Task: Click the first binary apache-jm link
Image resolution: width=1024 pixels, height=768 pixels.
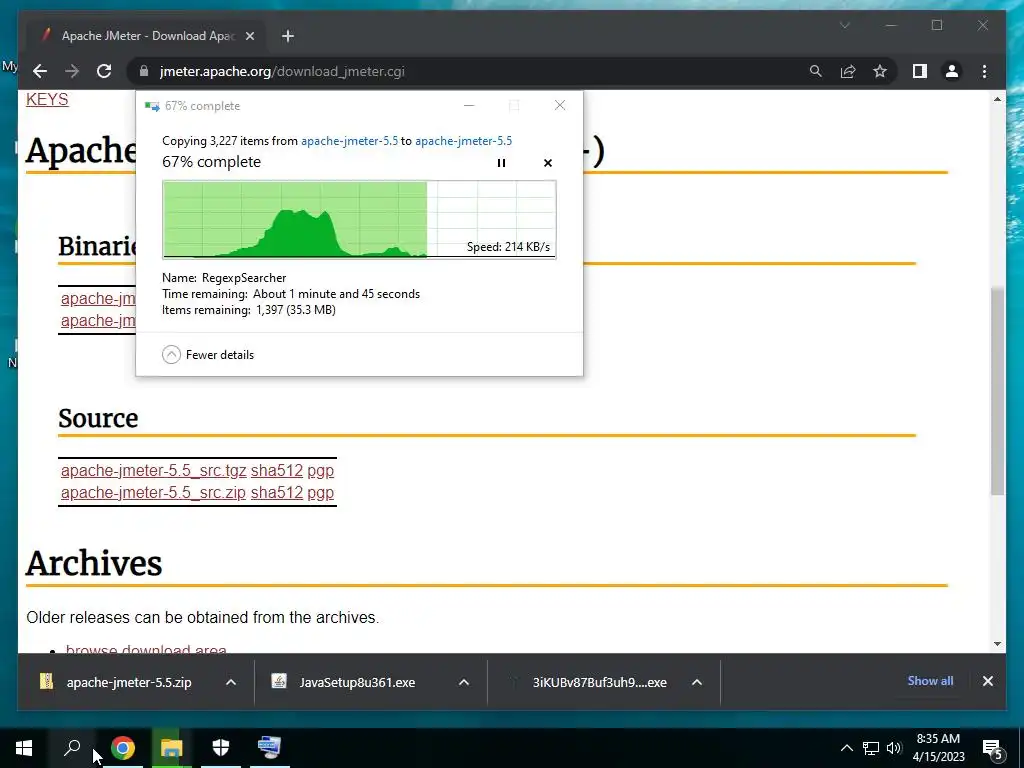Action: click(x=98, y=298)
